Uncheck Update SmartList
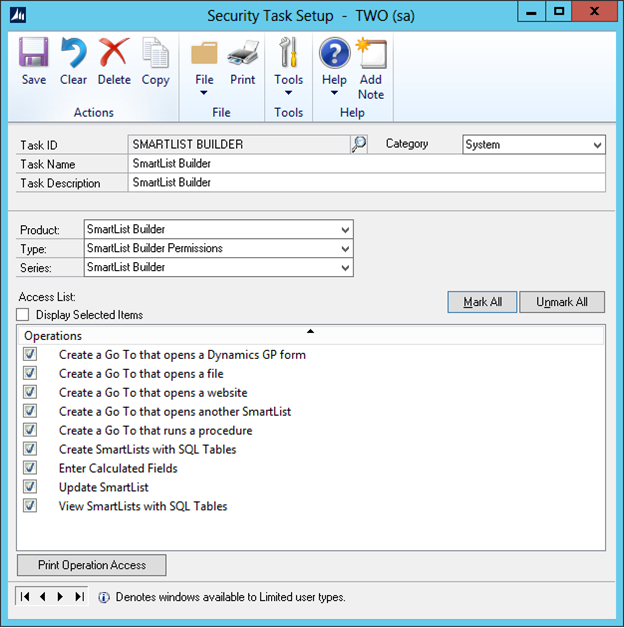This screenshot has width=624, height=628. tap(30, 487)
